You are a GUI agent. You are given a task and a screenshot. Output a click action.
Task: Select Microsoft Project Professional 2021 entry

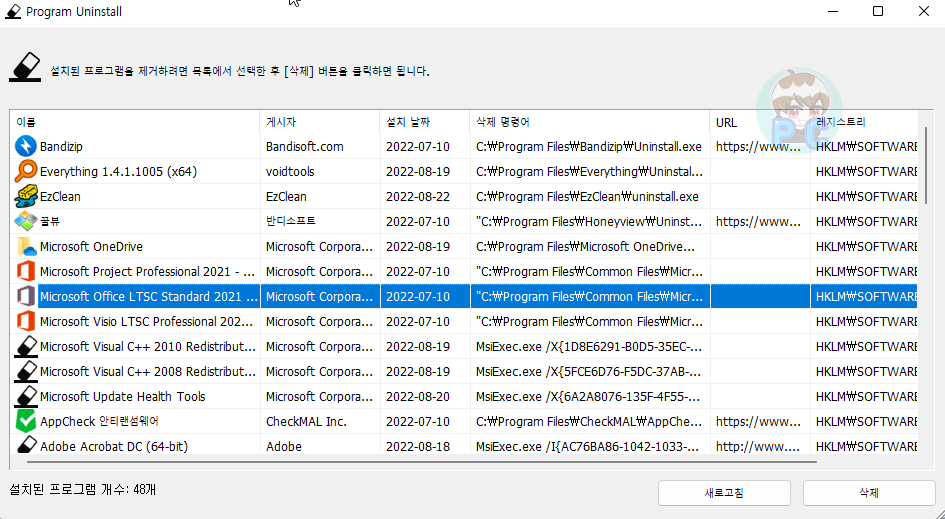(148, 272)
